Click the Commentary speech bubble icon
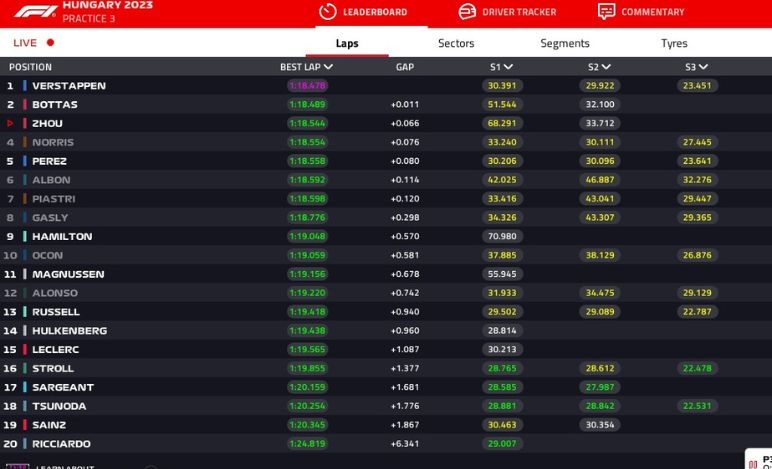 pyautogui.click(x=606, y=12)
